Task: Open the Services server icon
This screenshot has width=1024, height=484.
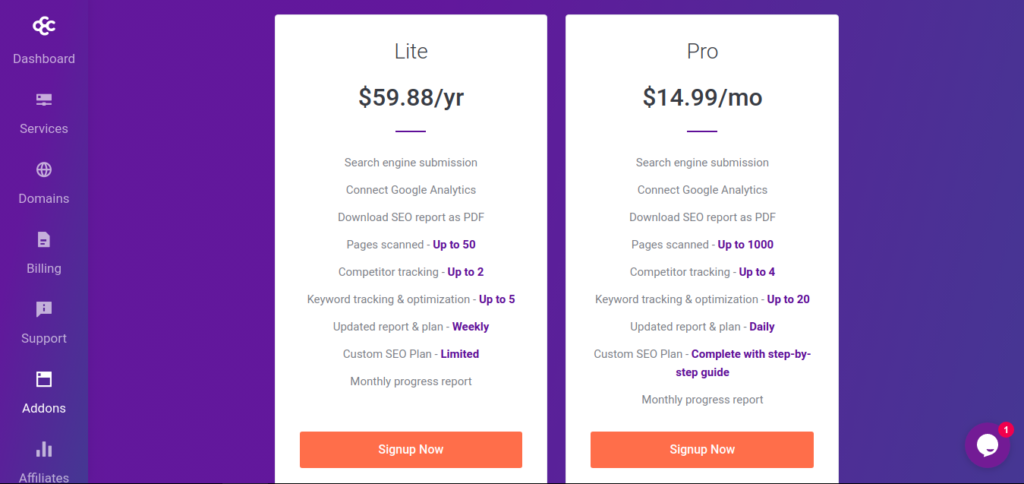Action: (44, 100)
